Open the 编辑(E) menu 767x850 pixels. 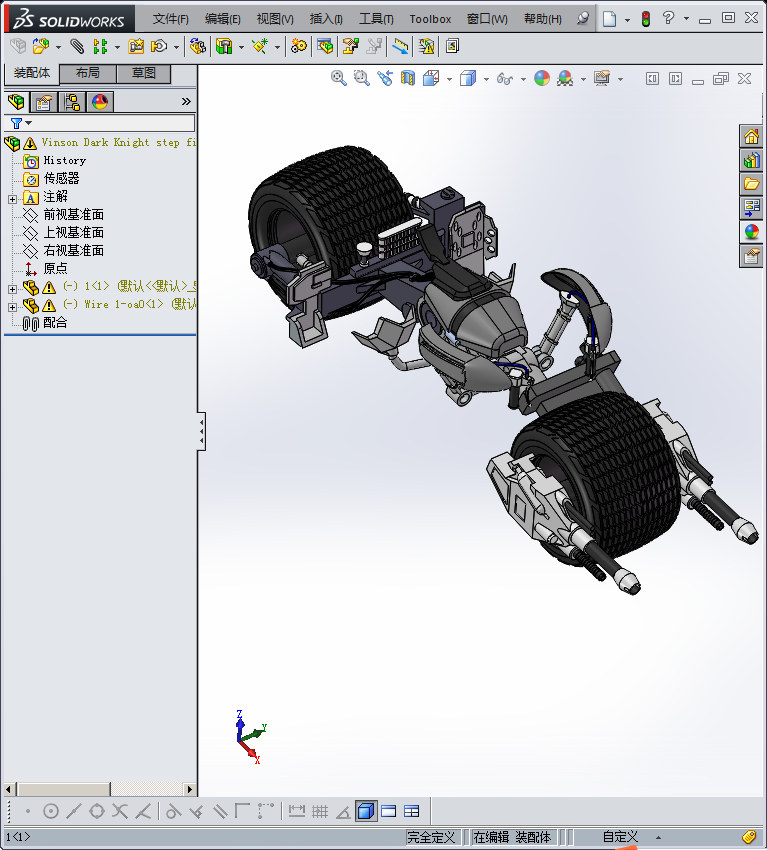click(x=222, y=19)
